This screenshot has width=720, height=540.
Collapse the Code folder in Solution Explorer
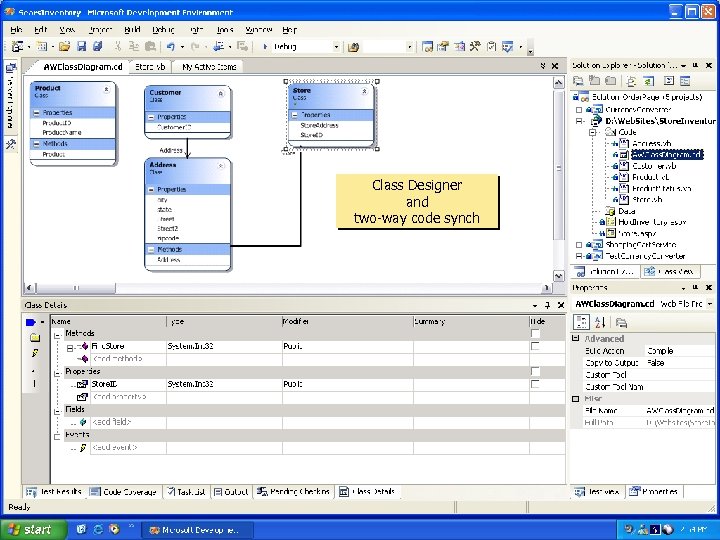tap(594, 131)
